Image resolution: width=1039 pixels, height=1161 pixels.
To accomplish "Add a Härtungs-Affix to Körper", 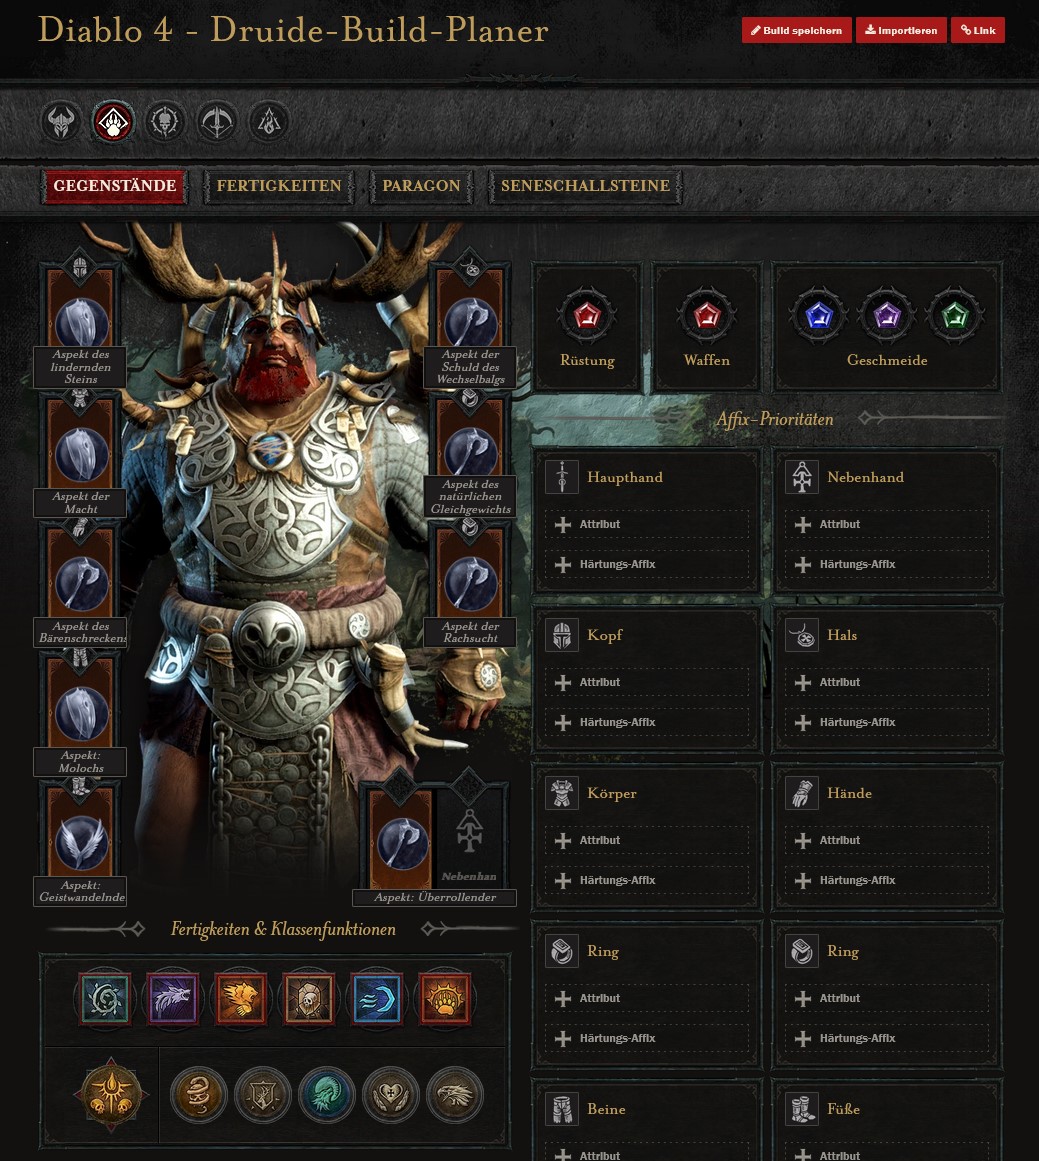I will point(647,880).
